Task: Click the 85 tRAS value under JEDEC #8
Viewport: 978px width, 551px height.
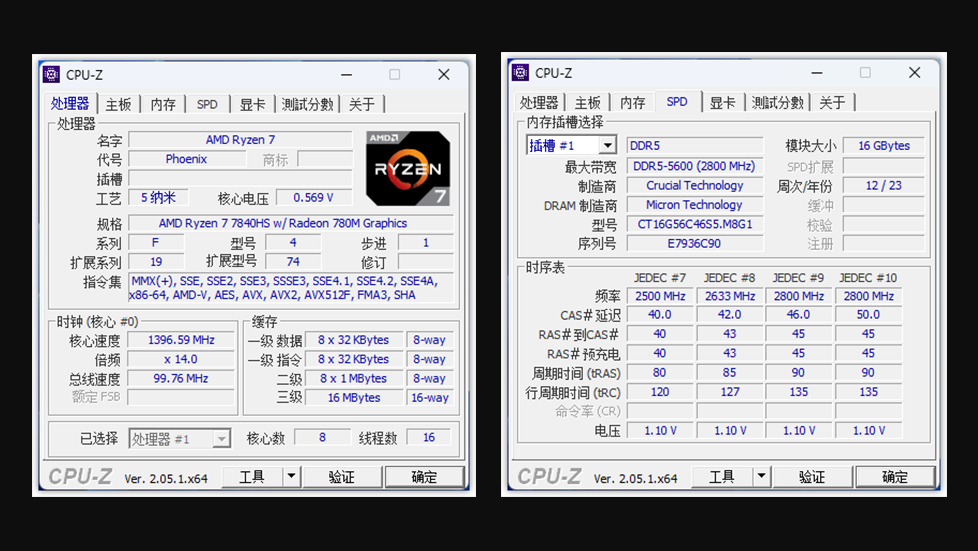Action: (x=730, y=373)
